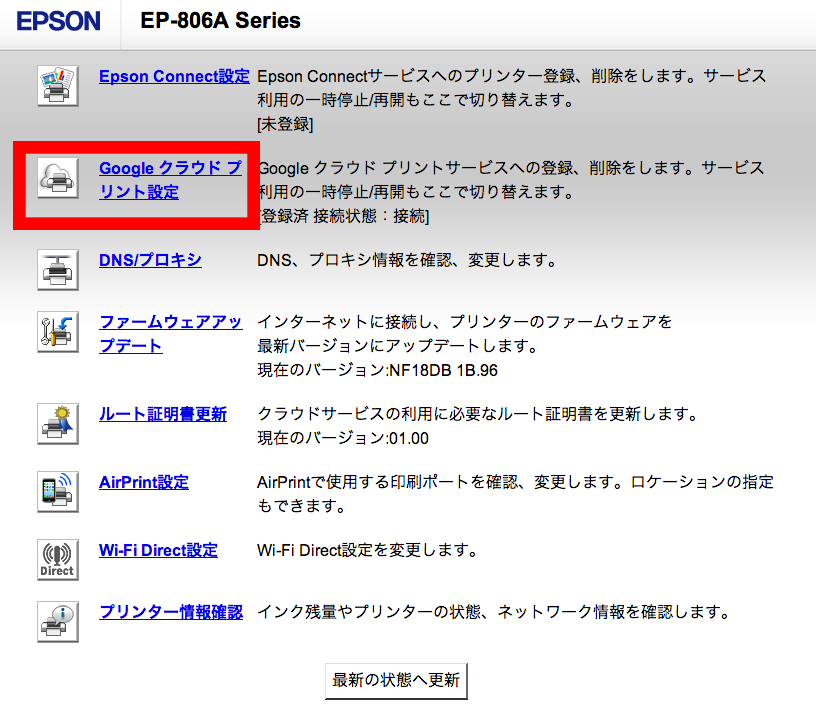This screenshot has width=816, height=714.
Task: Open the ルート証明書更新 link
Action: point(163,414)
